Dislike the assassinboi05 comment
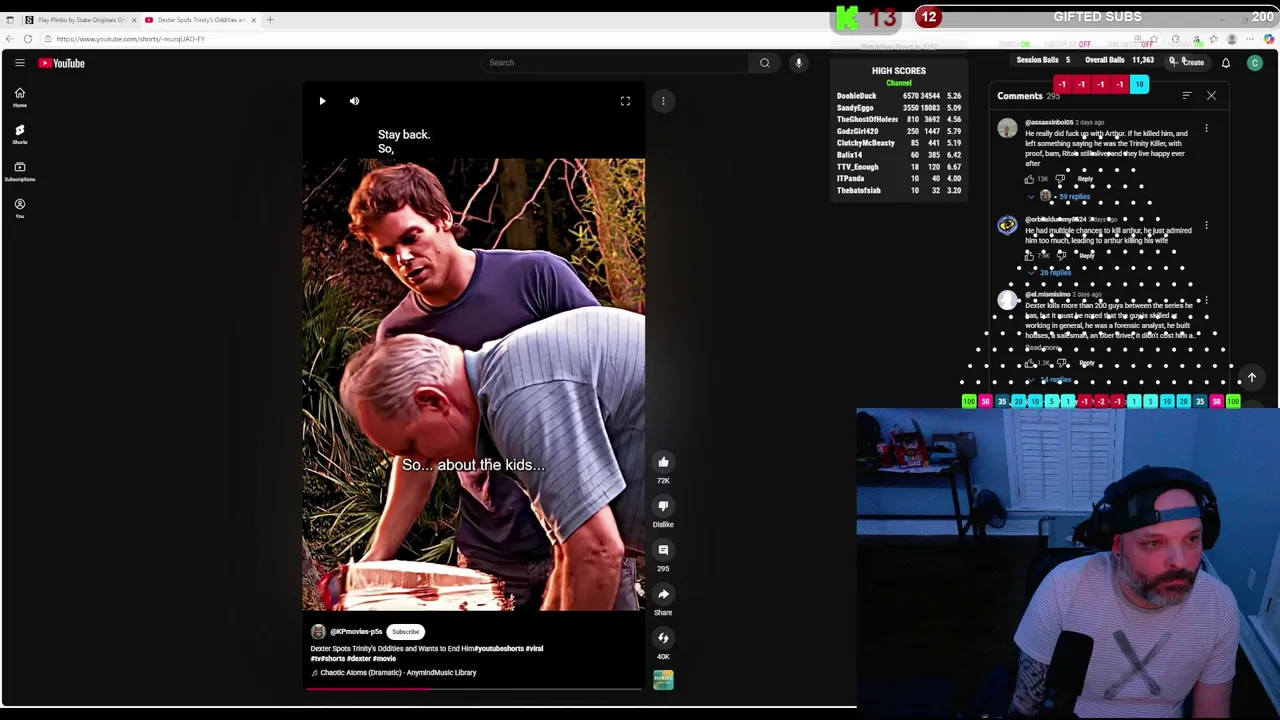The height and width of the screenshot is (720, 1280). (1060, 180)
